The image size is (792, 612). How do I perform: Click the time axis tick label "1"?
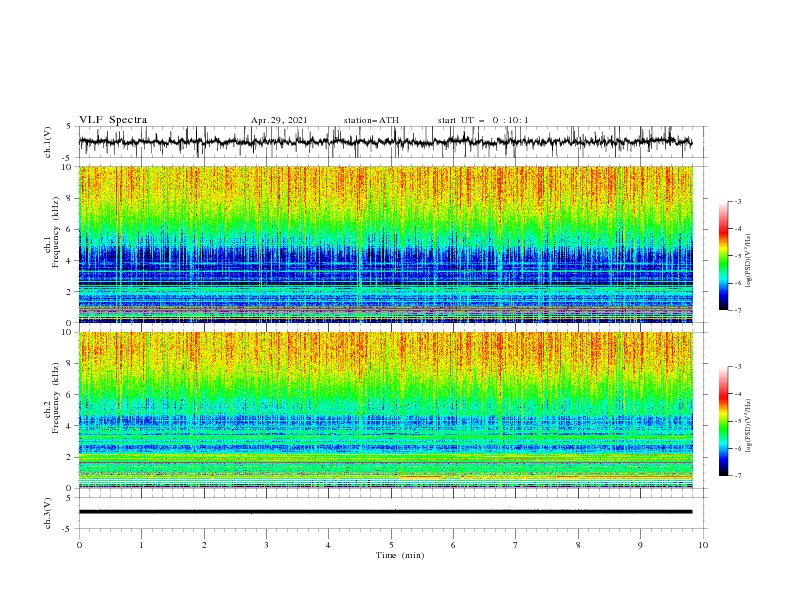tap(141, 545)
